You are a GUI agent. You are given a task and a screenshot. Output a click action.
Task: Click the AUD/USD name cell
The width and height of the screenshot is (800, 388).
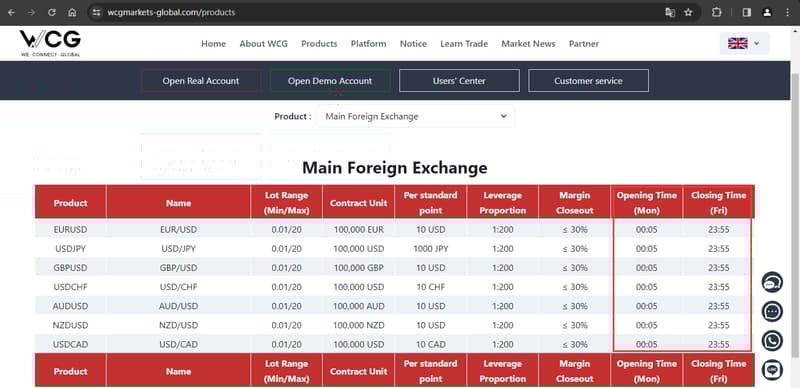point(179,306)
